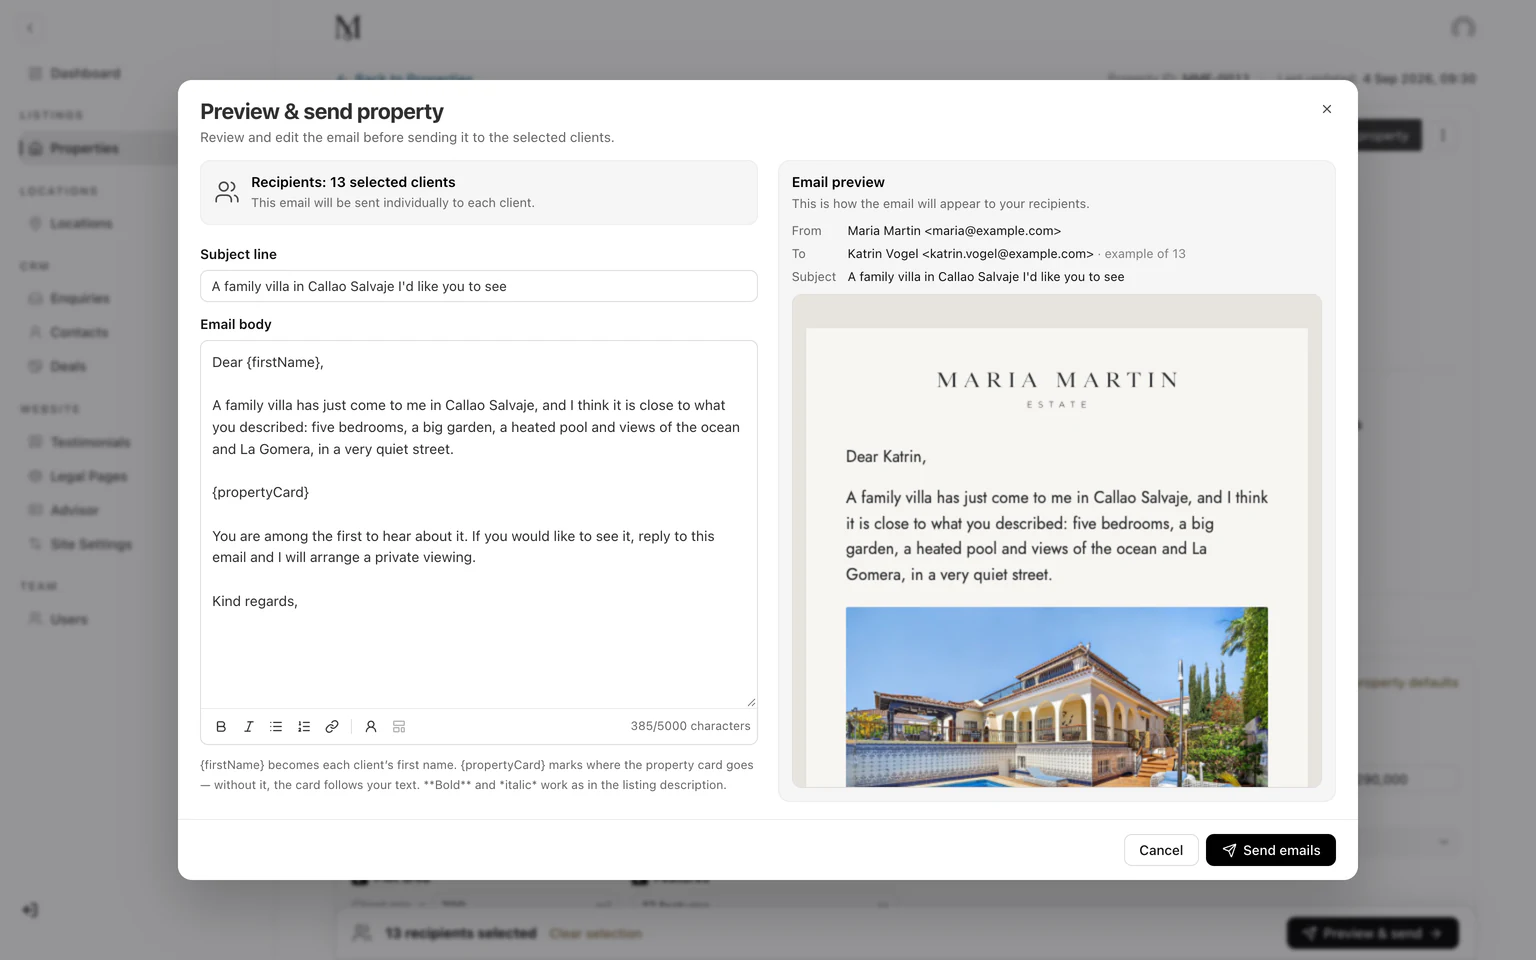Image resolution: width=1536 pixels, height=960 pixels.
Task: Open Site Settings in background sidebar
Action: point(80,544)
